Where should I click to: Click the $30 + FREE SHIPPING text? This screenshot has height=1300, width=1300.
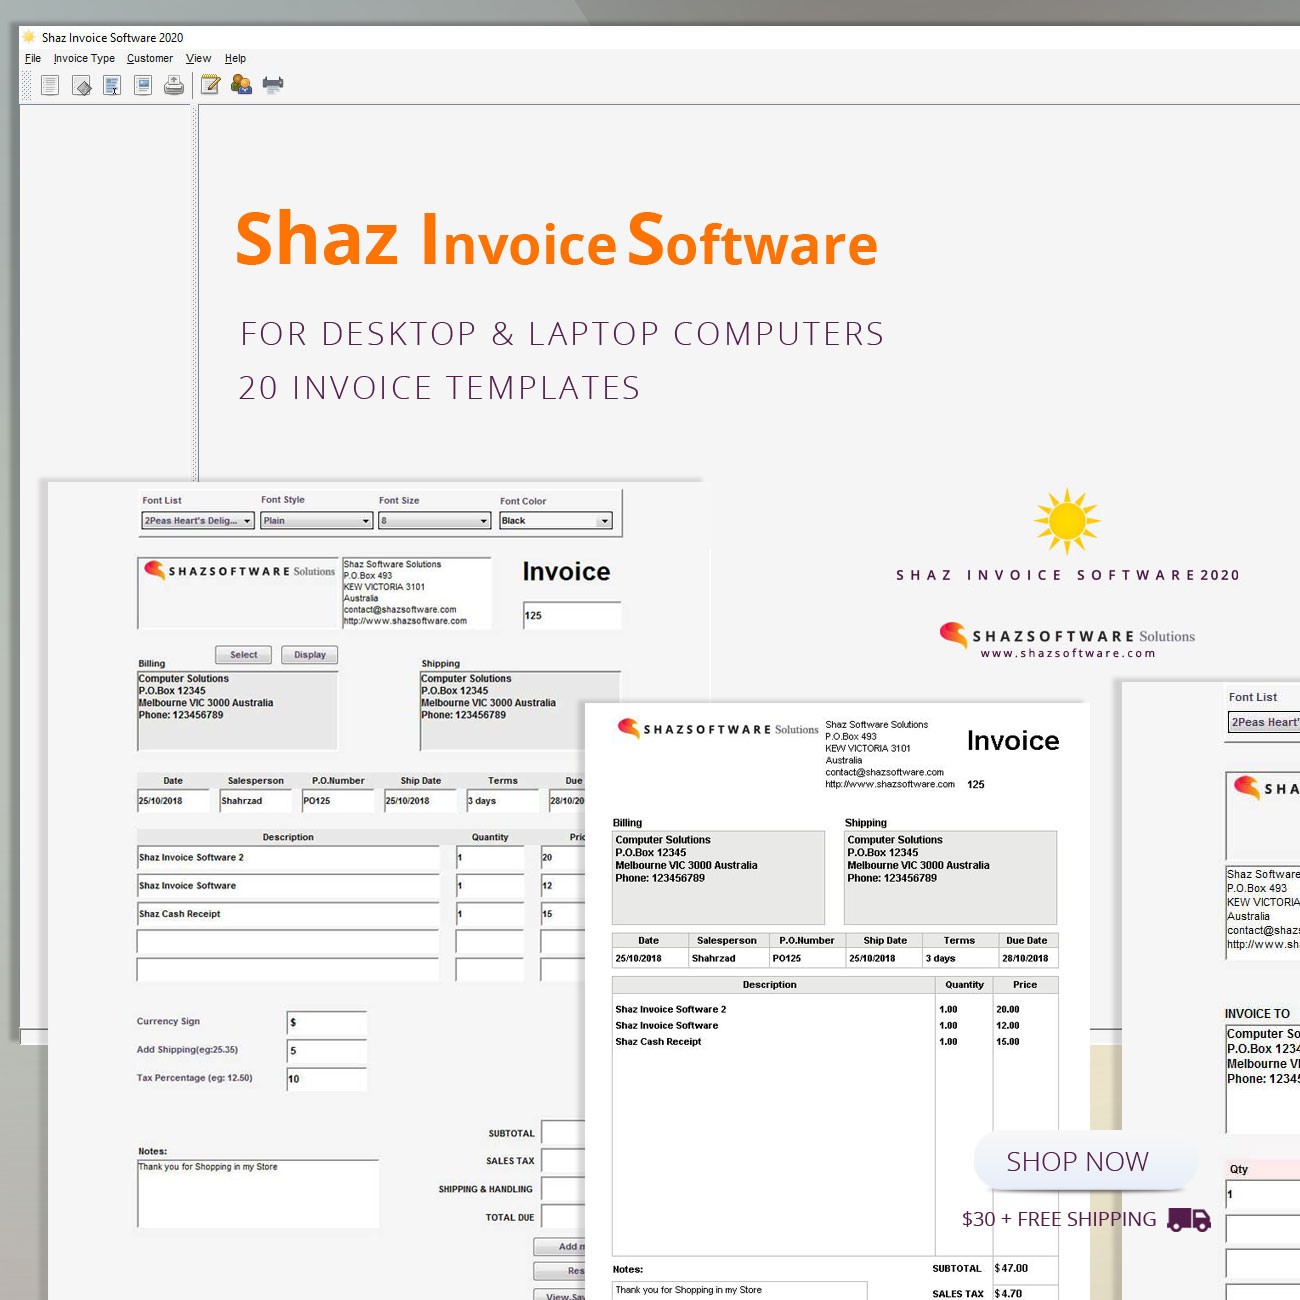[1059, 1219]
